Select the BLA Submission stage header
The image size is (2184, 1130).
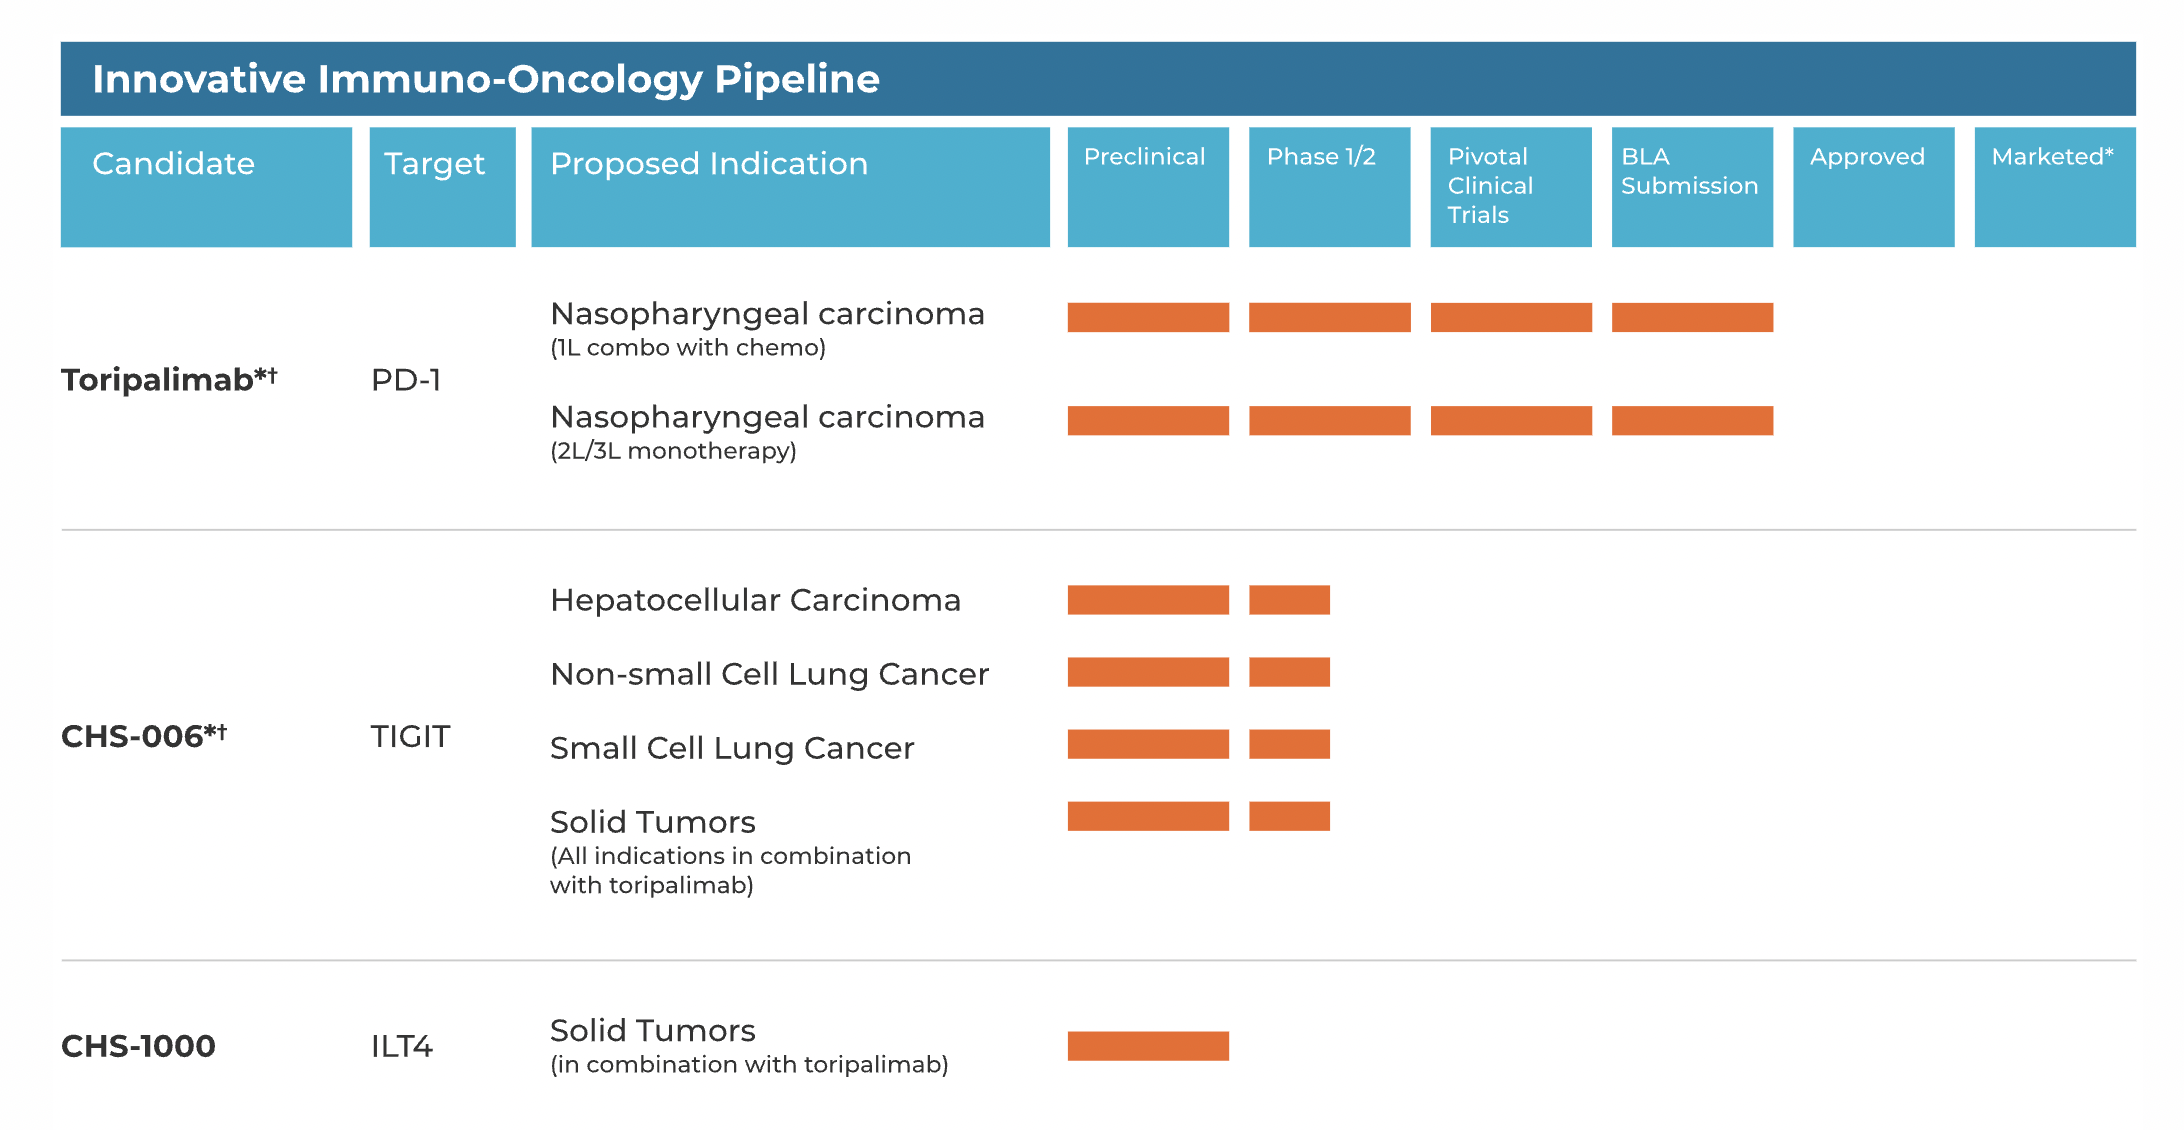click(1689, 172)
